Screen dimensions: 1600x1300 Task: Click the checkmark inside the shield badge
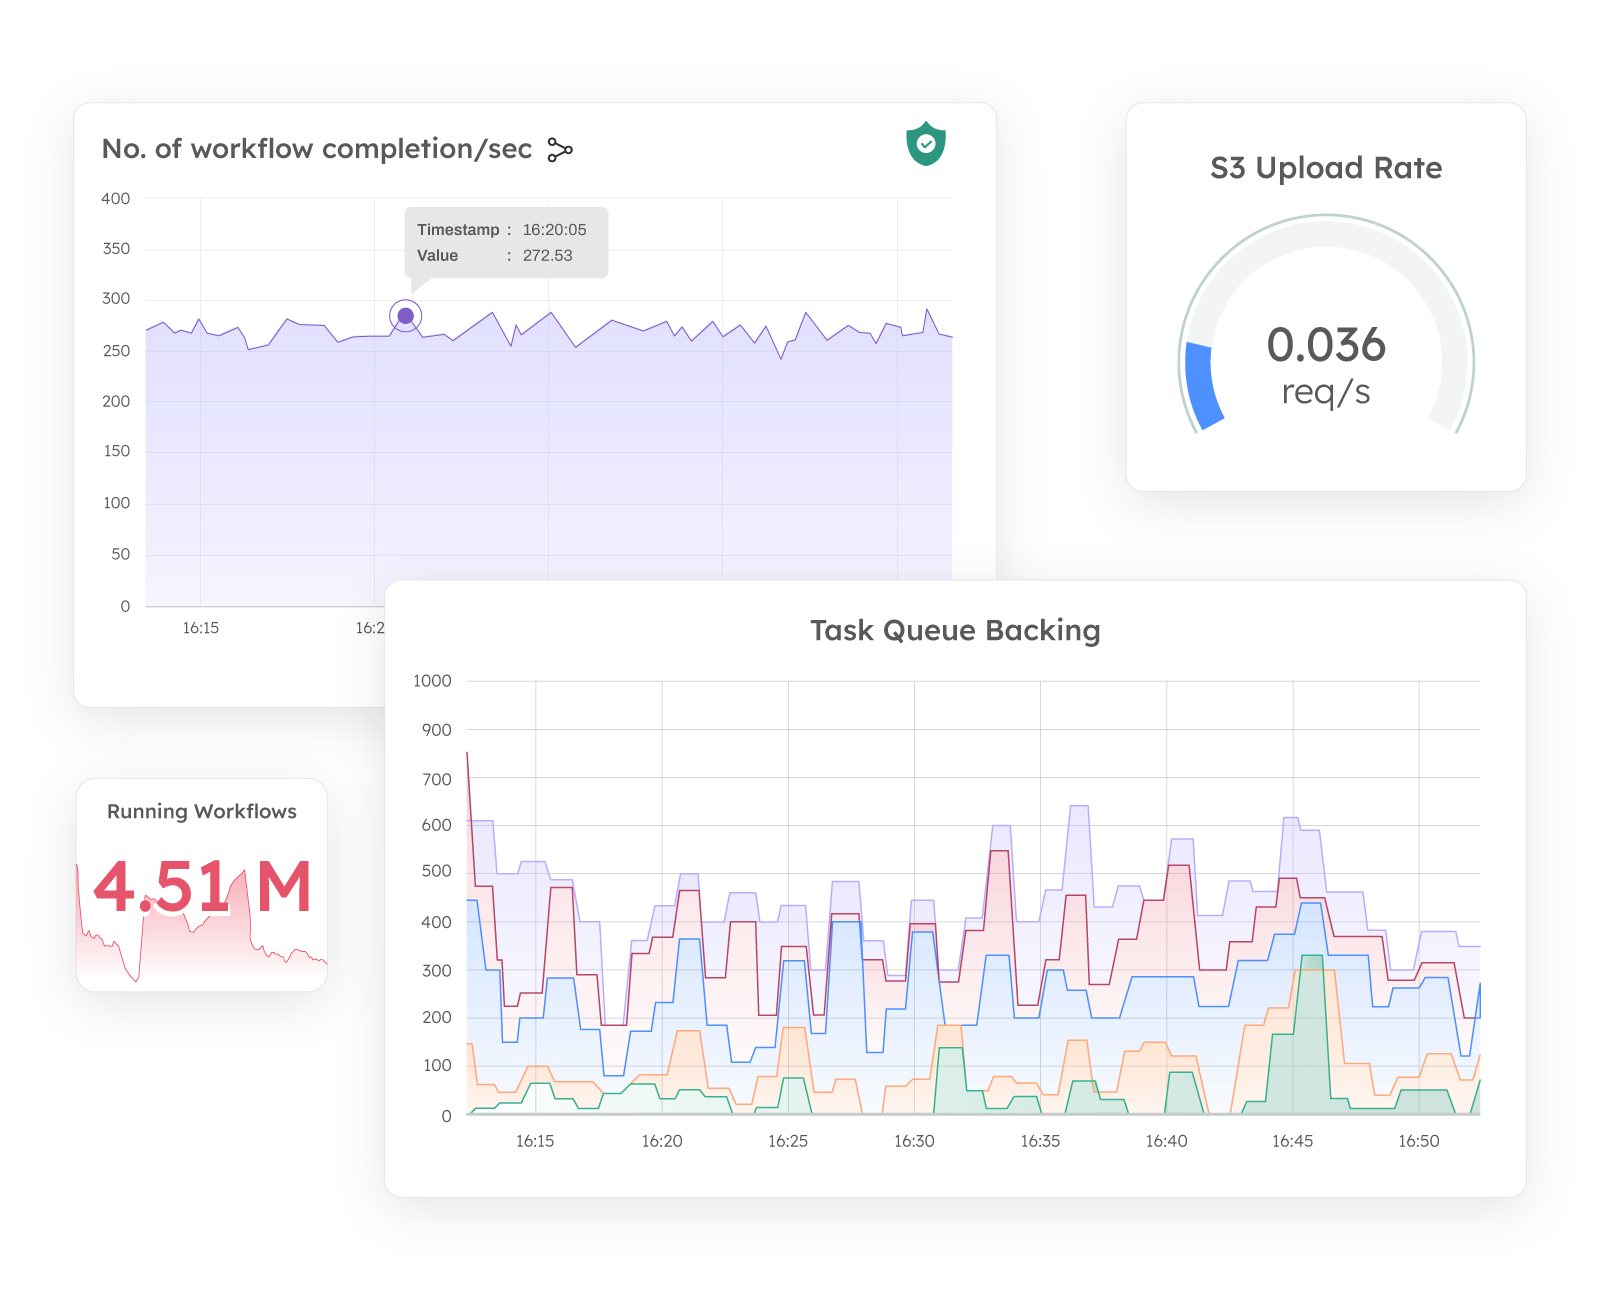pyautogui.click(x=925, y=143)
